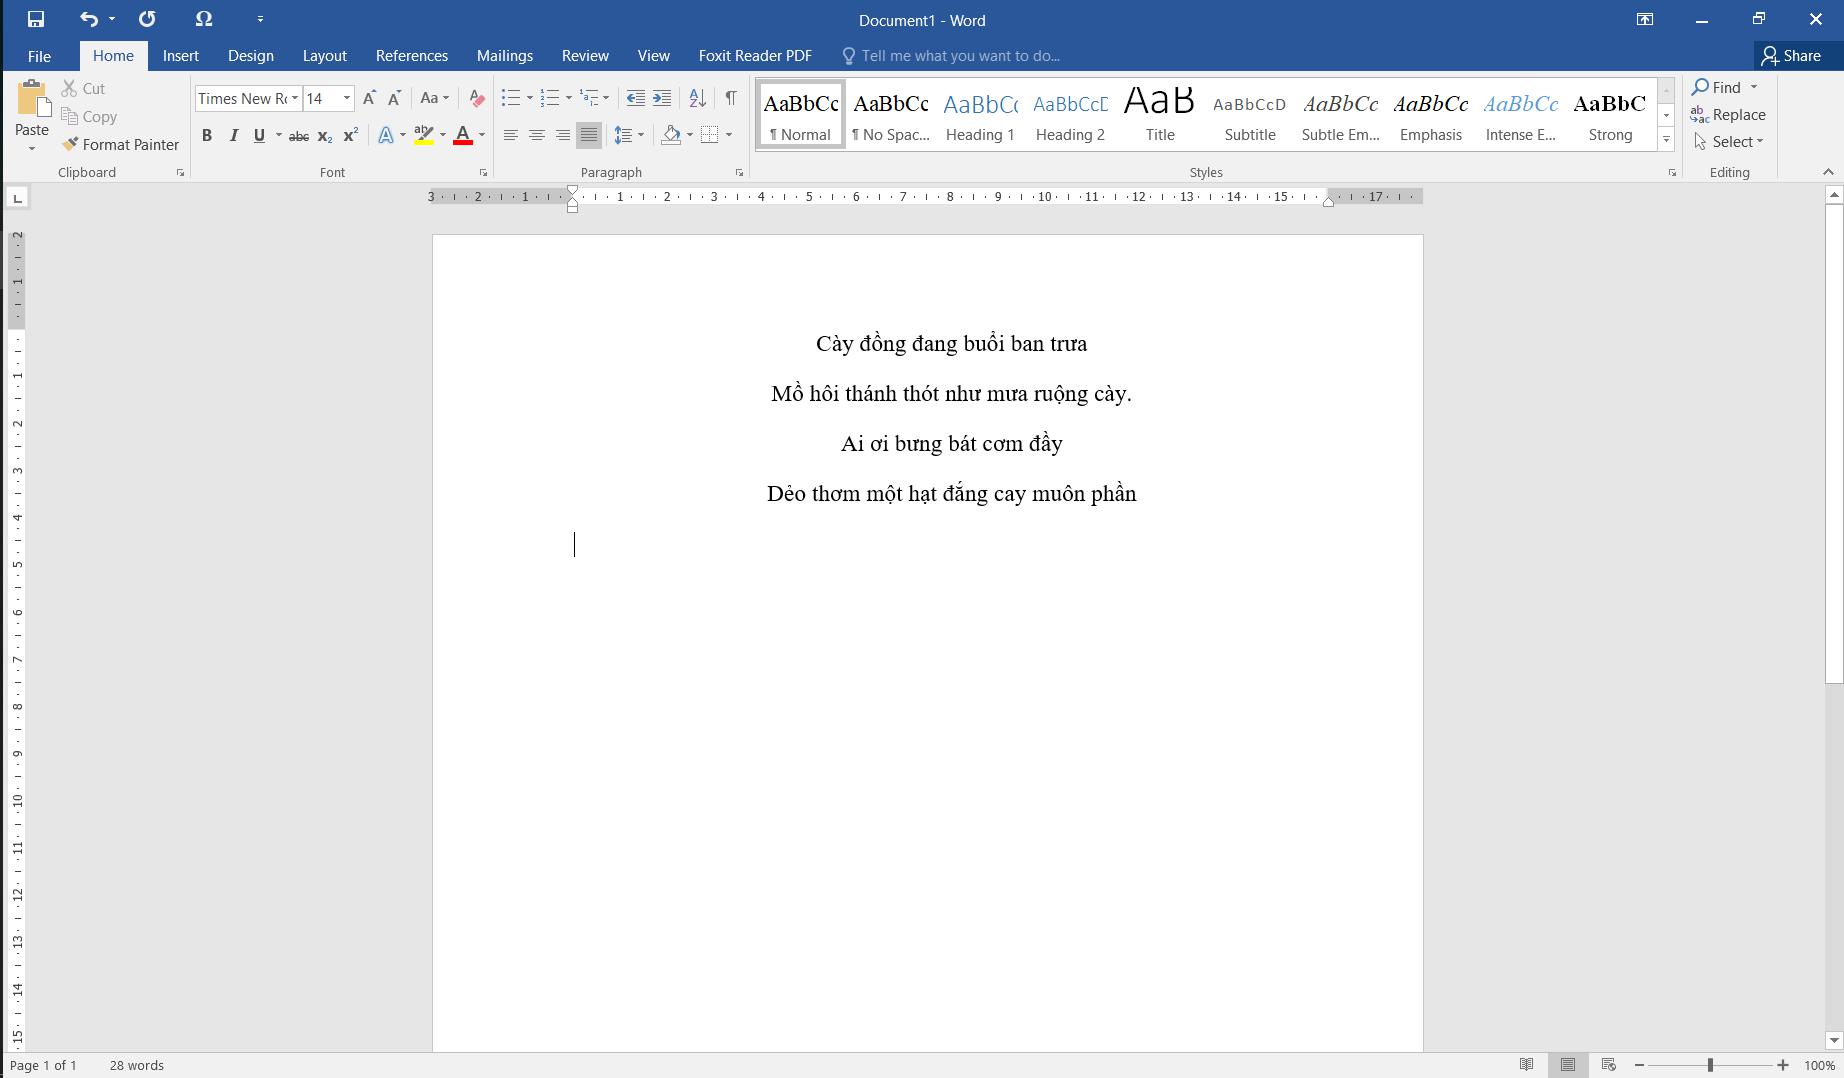Open the font size dropdown

coord(347,98)
